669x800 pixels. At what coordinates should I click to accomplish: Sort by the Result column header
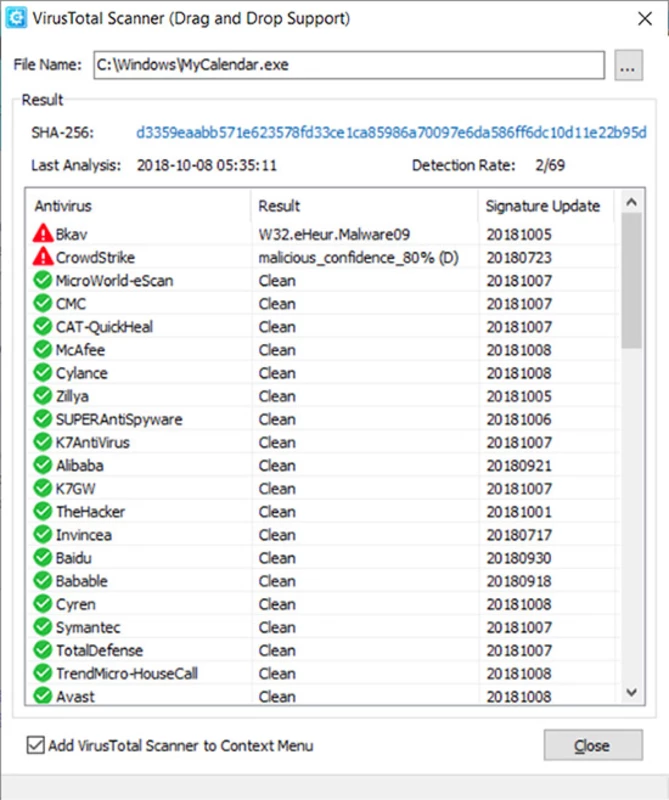click(364, 206)
